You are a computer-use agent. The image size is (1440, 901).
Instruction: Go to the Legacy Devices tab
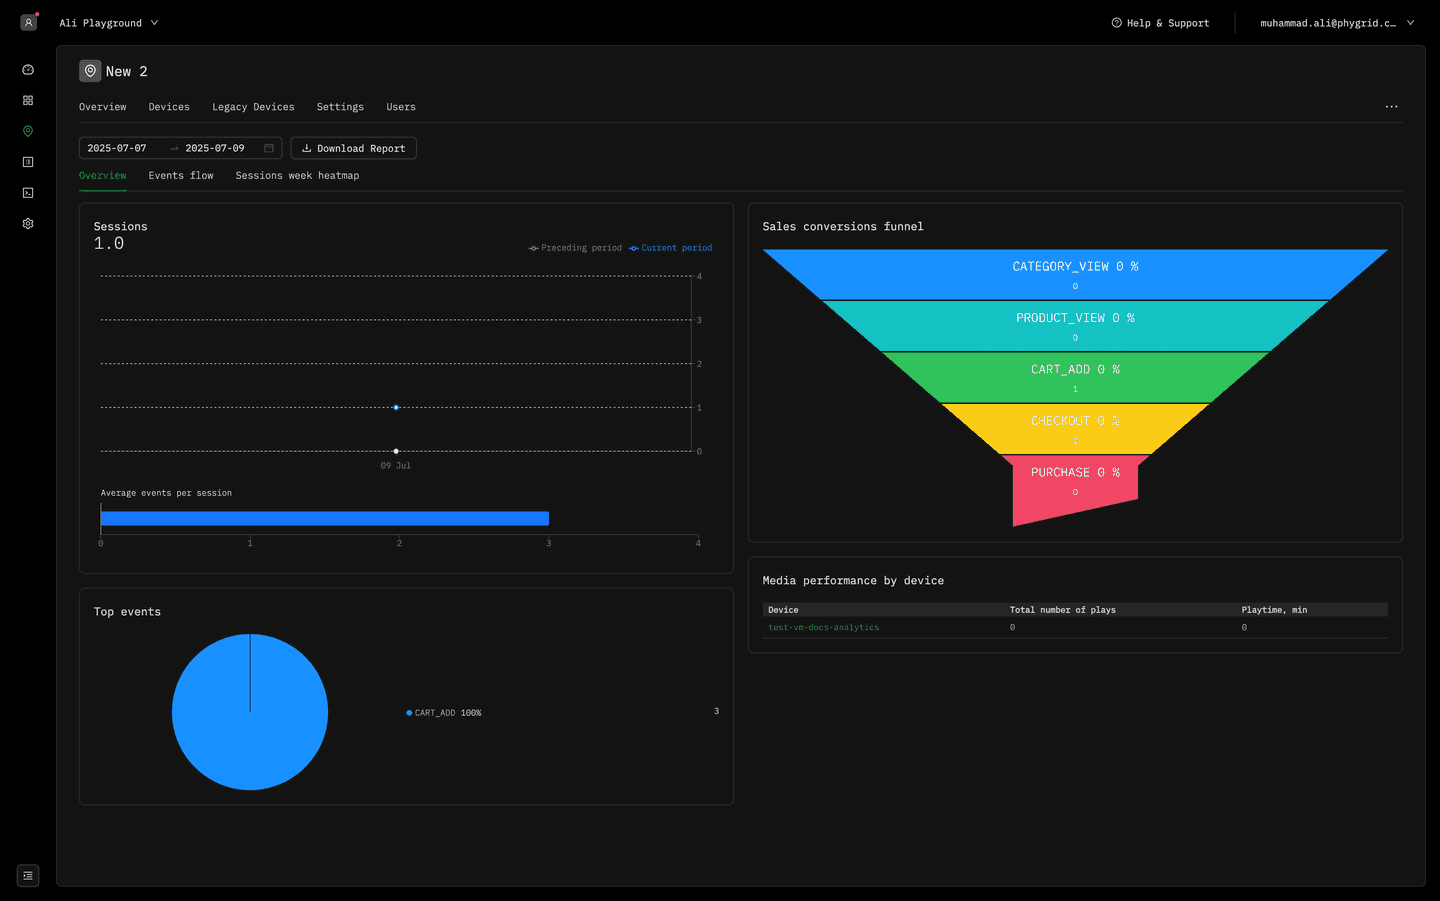tap(253, 107)
